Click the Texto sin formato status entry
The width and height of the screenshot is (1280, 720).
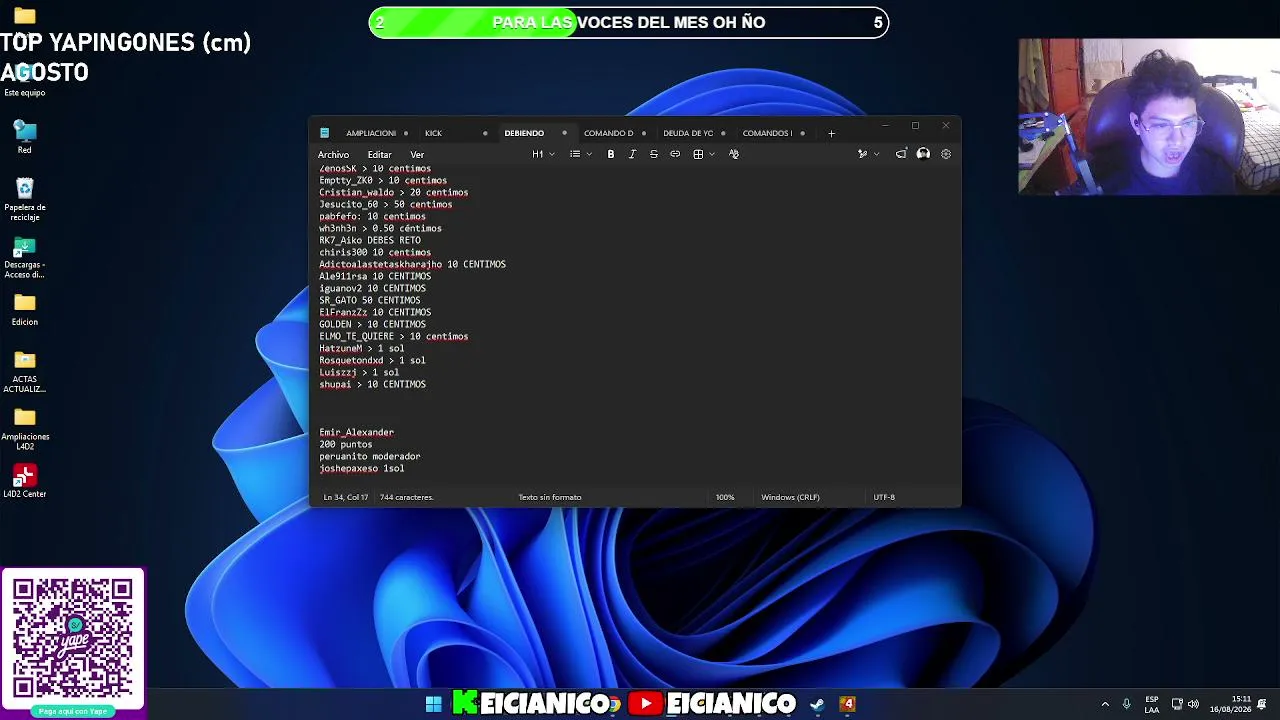[550, 497]
